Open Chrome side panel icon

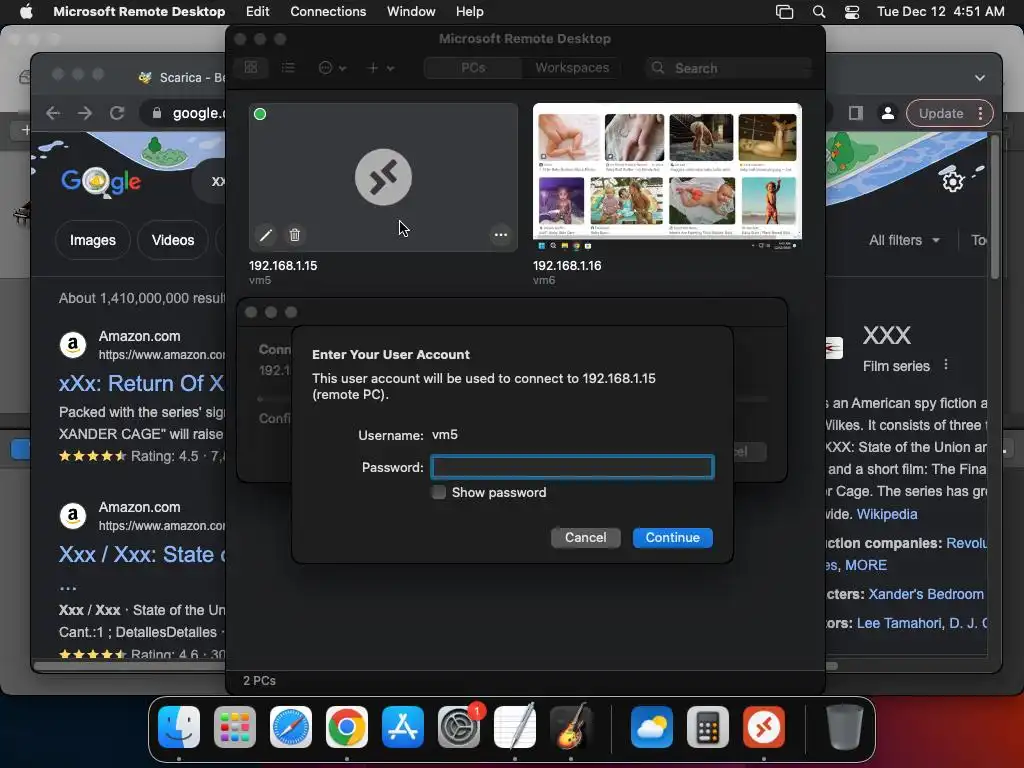(x=856, y=113)
